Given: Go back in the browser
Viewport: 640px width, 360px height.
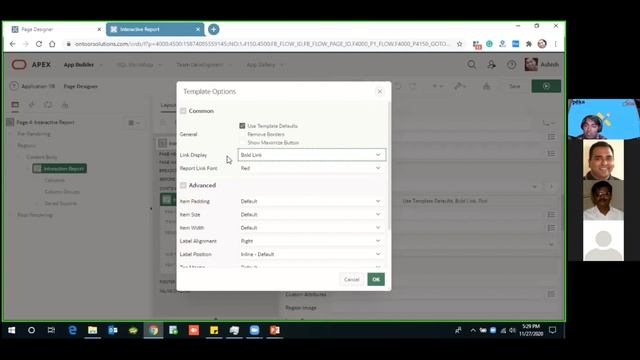Looking at the screenshot, I should pos(13,44).
